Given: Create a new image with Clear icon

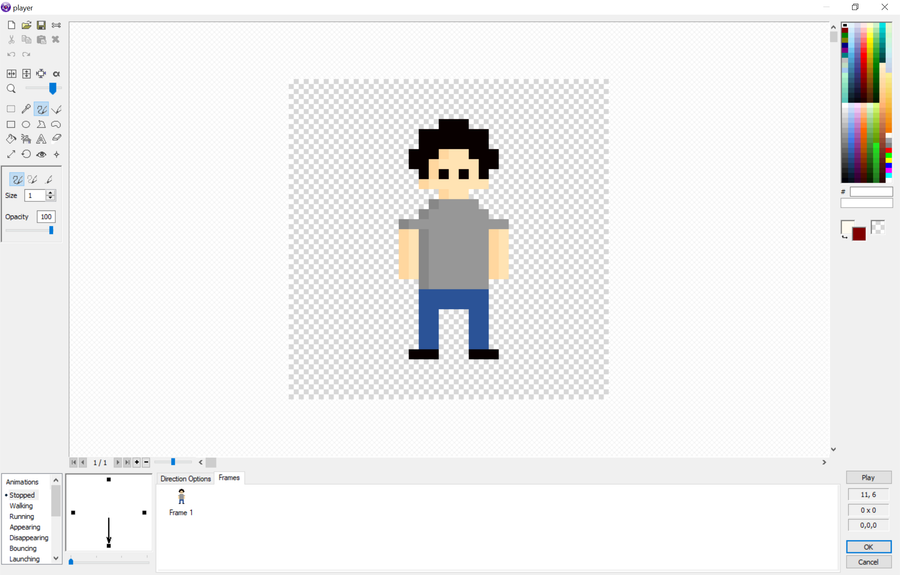Looking at the screenshot, I should pos(11,25).
